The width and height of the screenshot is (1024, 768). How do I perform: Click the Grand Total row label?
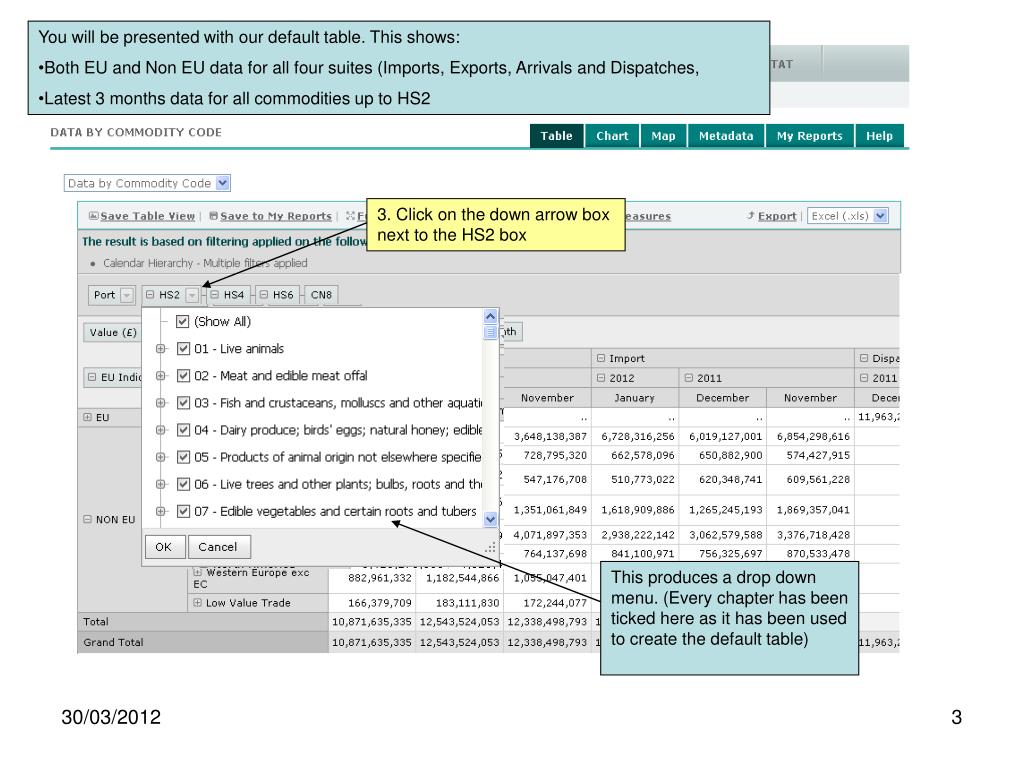coord(113,643)
